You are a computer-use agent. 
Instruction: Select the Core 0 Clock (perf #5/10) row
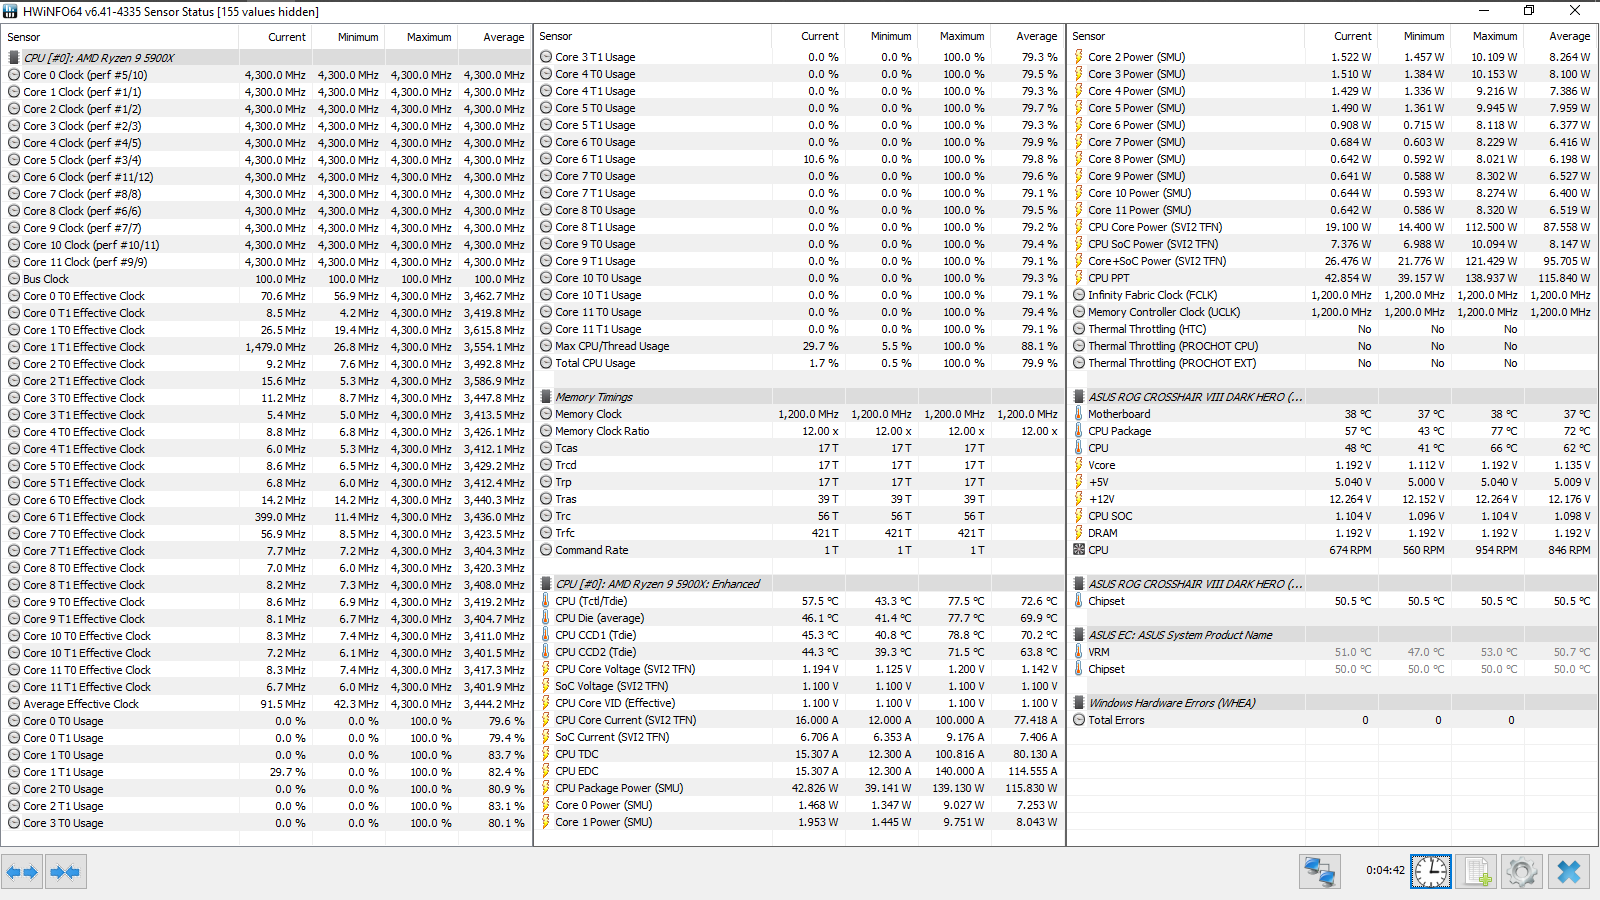click(x=267, y=75)
